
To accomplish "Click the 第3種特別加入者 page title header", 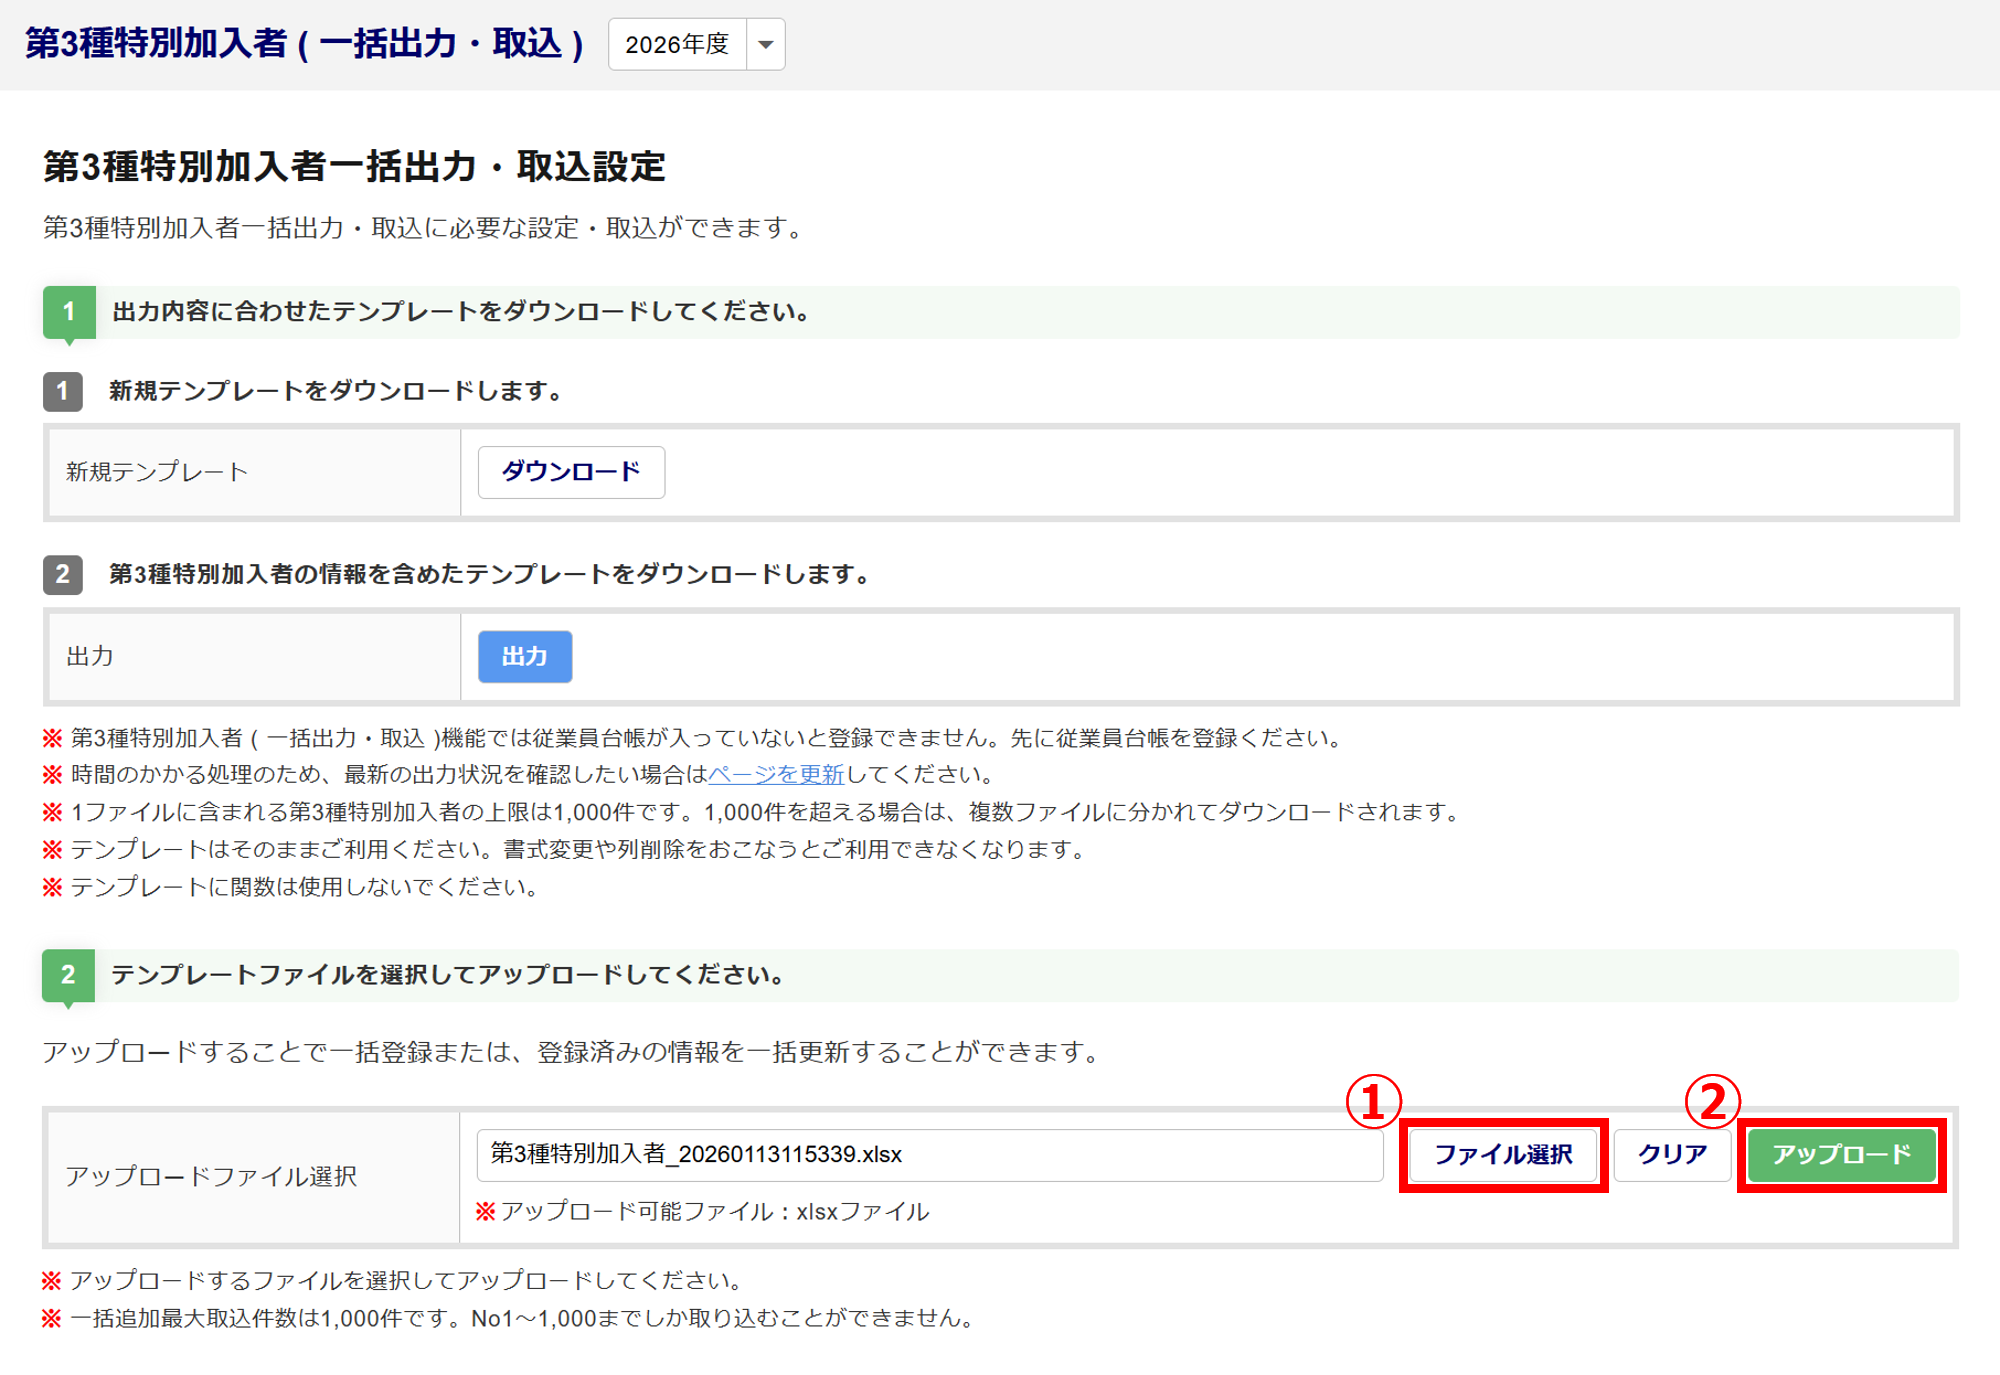I will pyautogui.click(x=304, y=44).
